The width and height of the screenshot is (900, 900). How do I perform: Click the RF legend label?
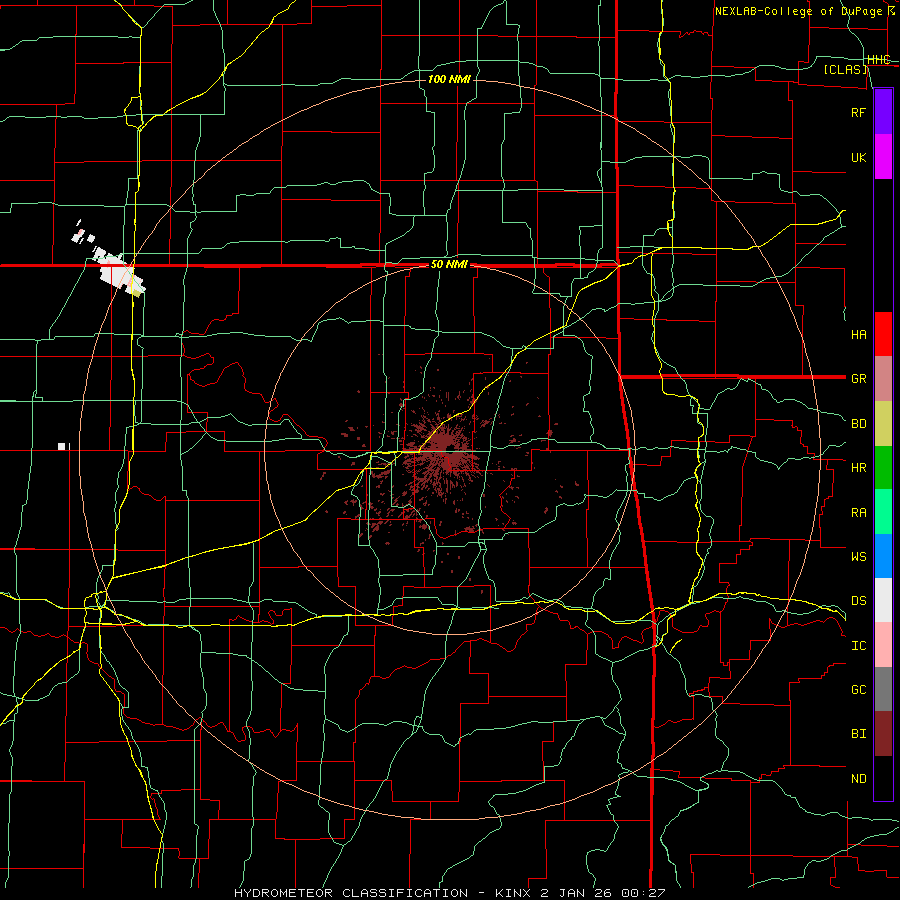click(858, 112)
